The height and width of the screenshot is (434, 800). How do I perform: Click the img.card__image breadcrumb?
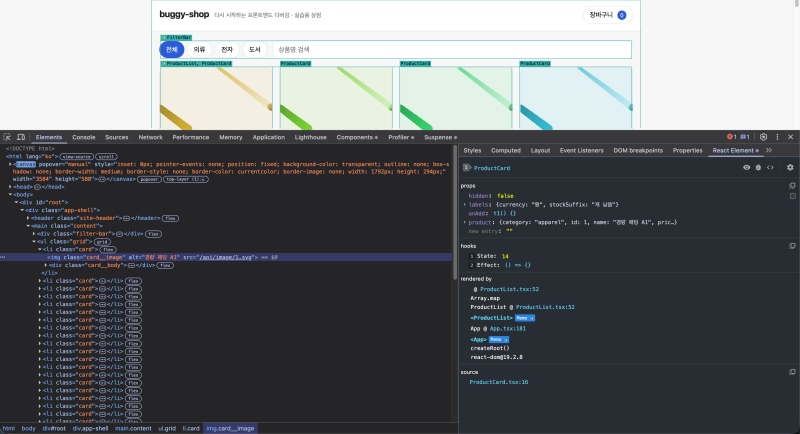click(230, 428)
